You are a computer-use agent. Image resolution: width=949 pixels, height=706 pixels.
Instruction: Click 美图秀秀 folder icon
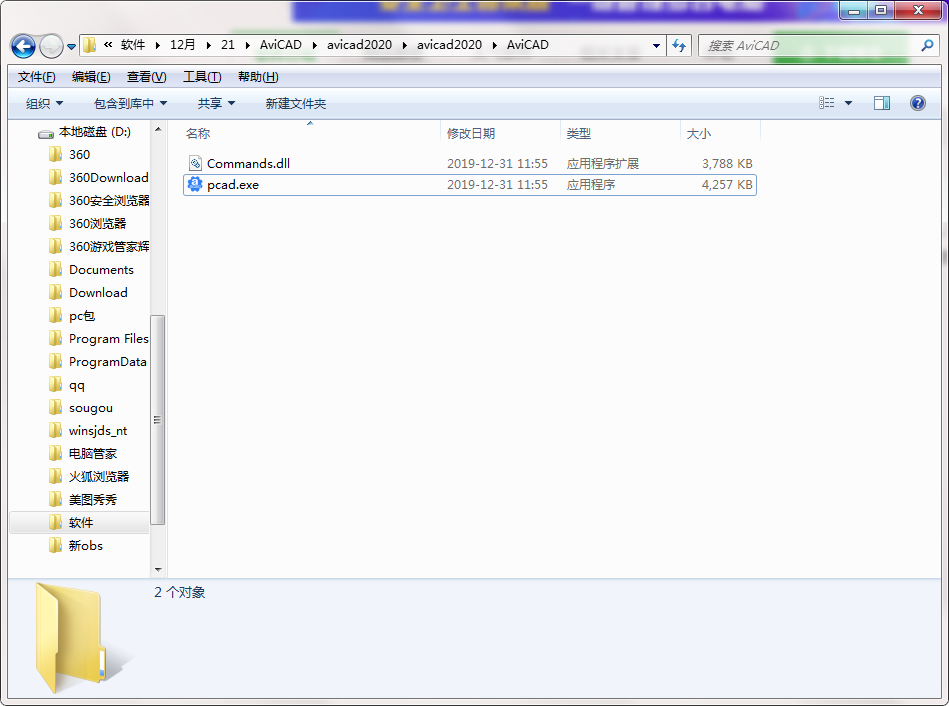(x=55, y=499)
